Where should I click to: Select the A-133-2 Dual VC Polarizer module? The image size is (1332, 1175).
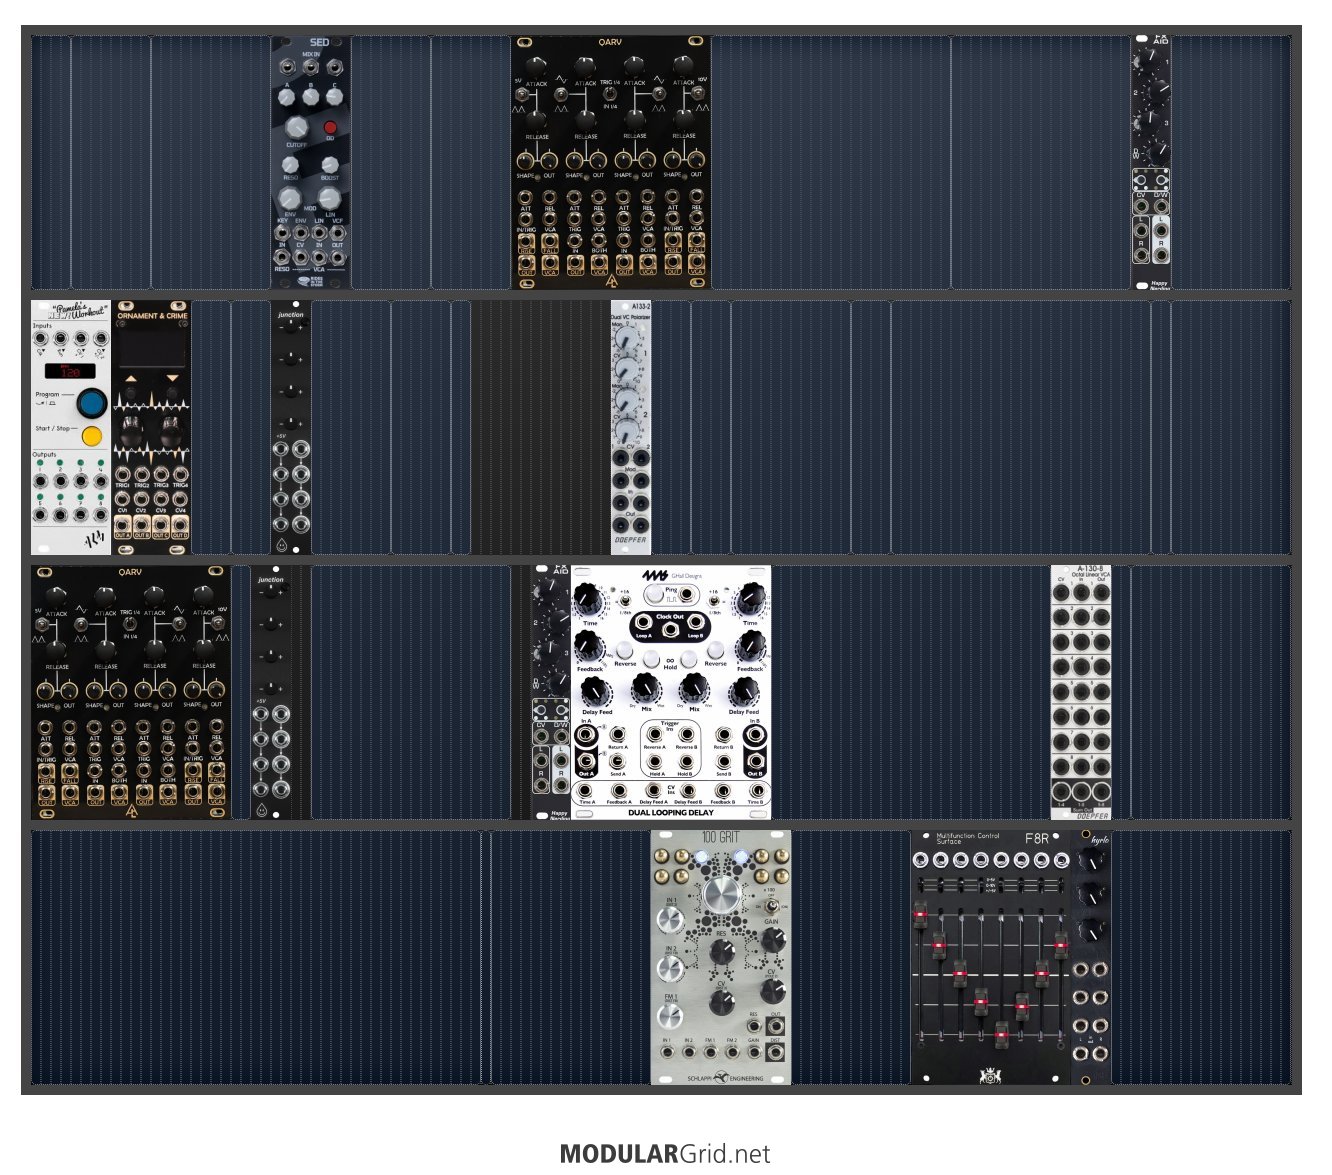[631, 428]
